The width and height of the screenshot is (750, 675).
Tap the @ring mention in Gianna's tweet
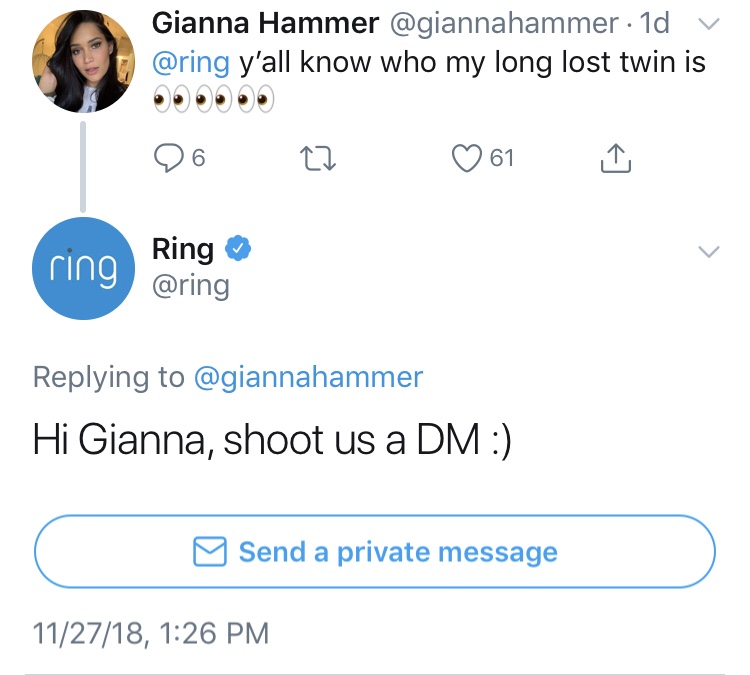(x=191, y=62)
